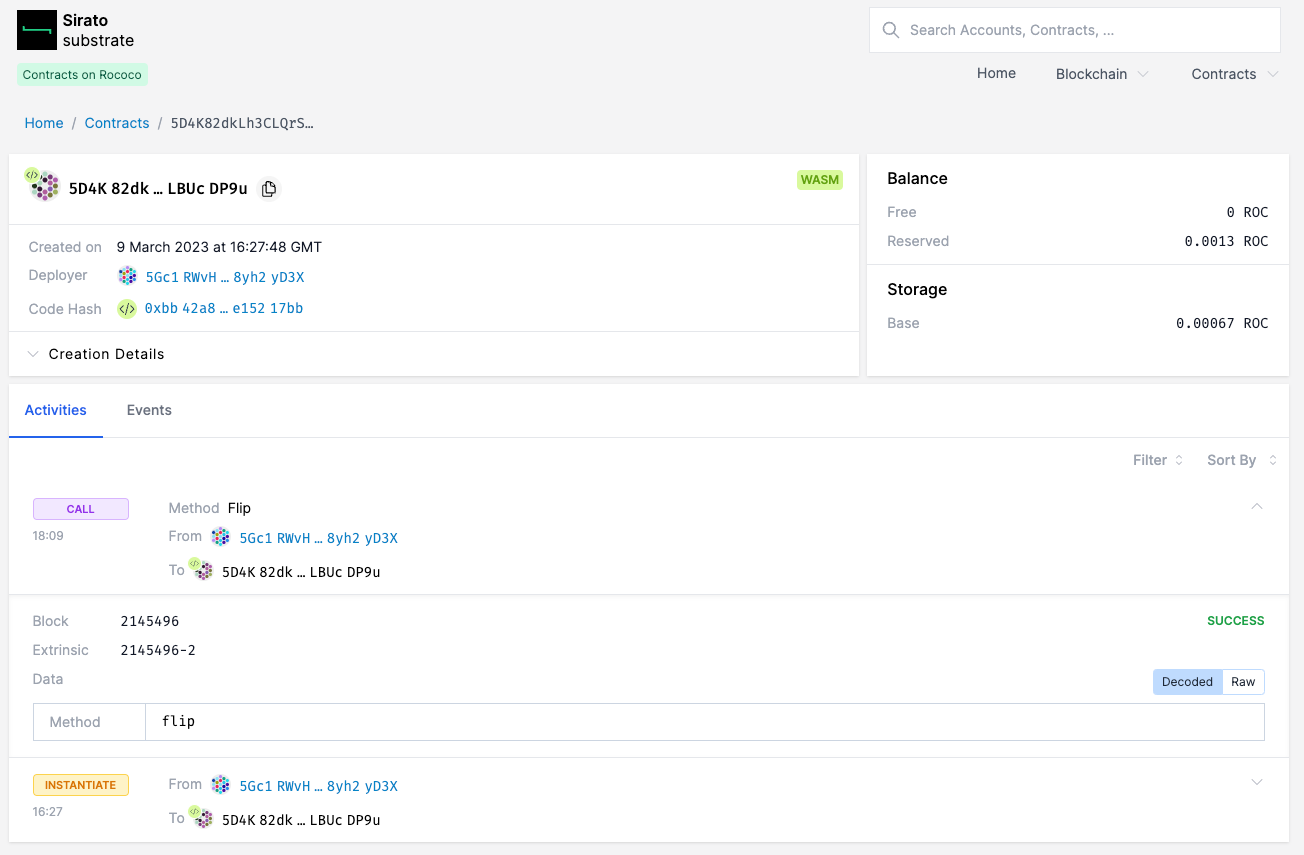Open the Code Hash link 0xbb42a8
Viewport: 1304px width, 855px height.
[223, 309]
